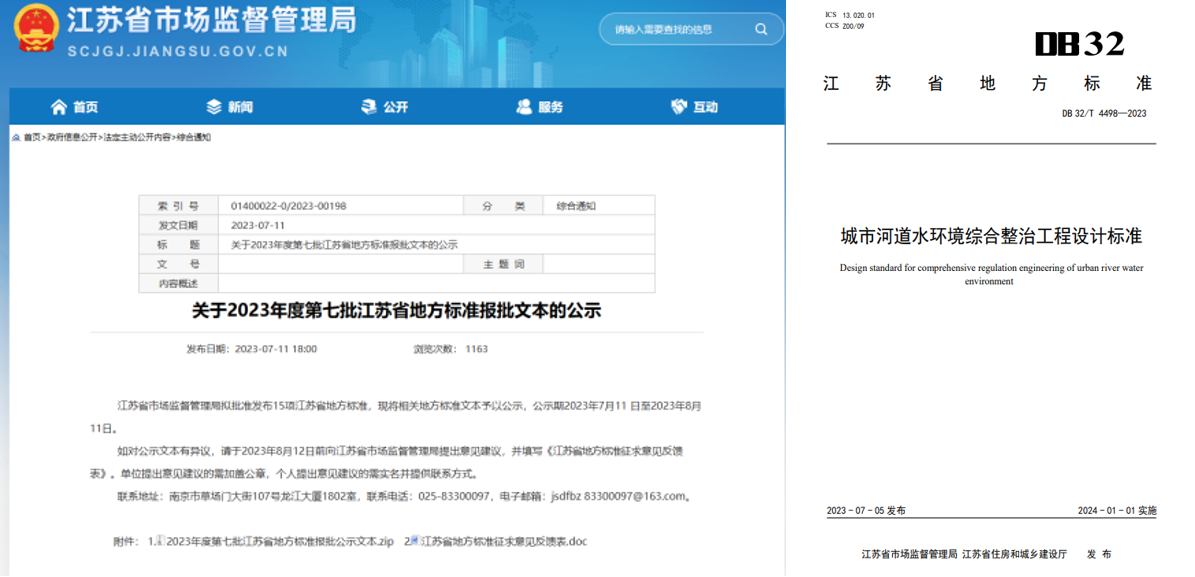The height and width of the screenshot is (577, 1195).
Task: Click the doc file icon on attachment 2
Action: [x=413, y=541]
